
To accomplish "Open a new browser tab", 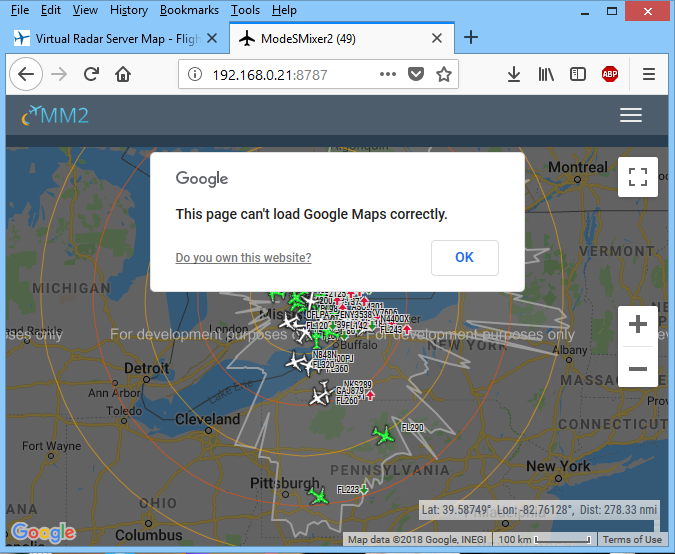I will click(x=471, y=37).
